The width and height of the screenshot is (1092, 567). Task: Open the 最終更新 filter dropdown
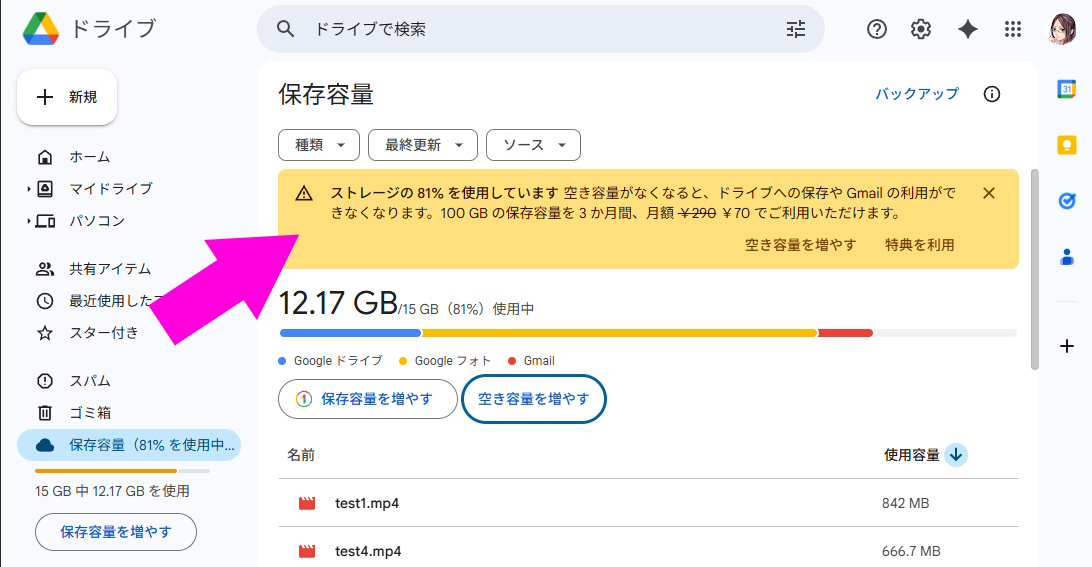(x=423, y=145)
